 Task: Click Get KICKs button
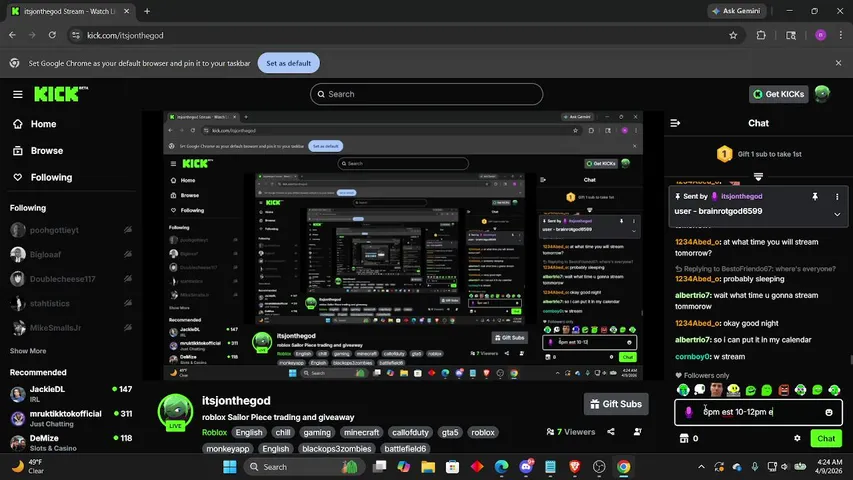click(x=778, y=94)
